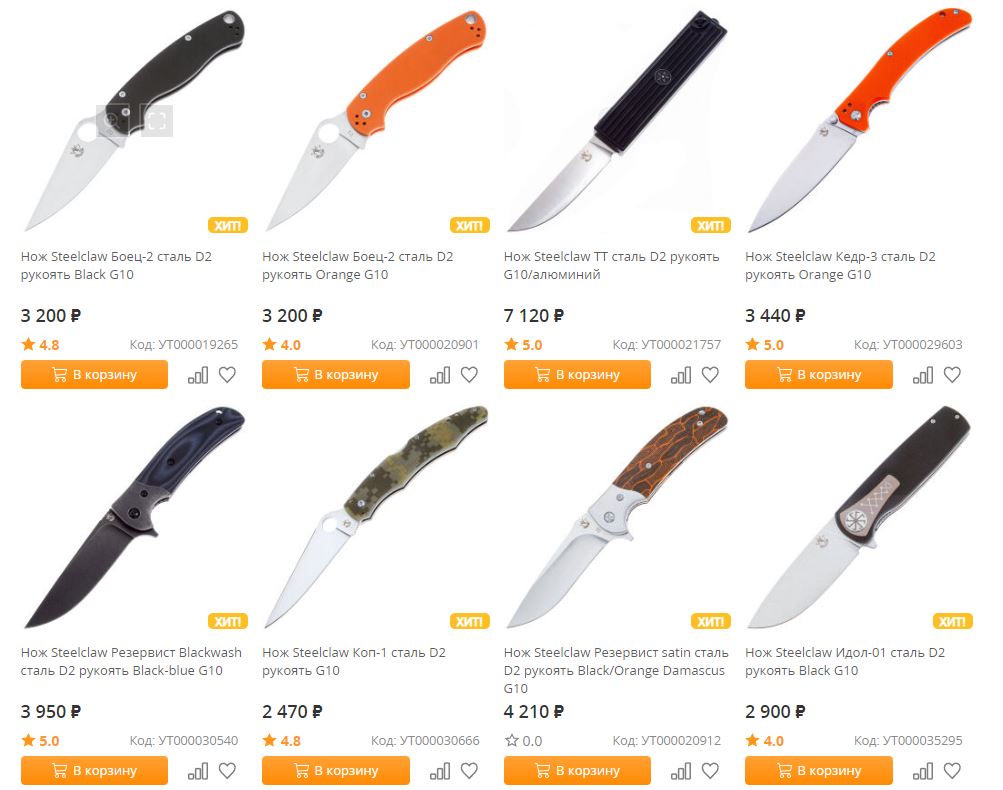1003x790 pixels.
Task: Open Резервист Blackwash Black-blue G10 title link
Action: (x=131, y=661)
